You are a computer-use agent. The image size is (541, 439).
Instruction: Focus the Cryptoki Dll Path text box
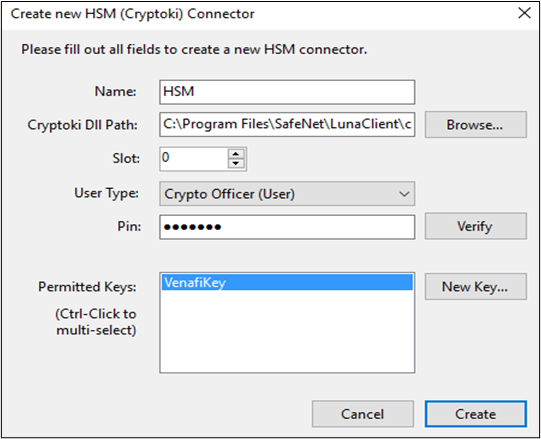[x=287, y=124]
